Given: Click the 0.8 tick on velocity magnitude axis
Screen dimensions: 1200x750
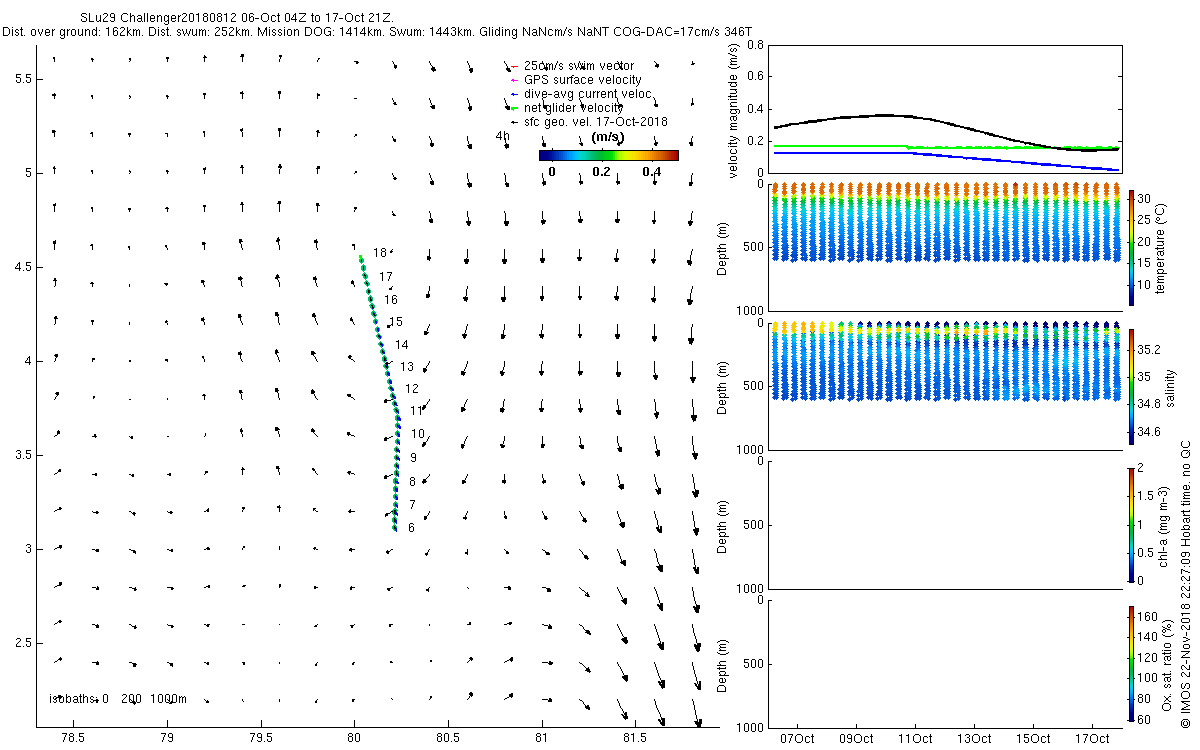Looking at the screenshot, I should (756, 46).
